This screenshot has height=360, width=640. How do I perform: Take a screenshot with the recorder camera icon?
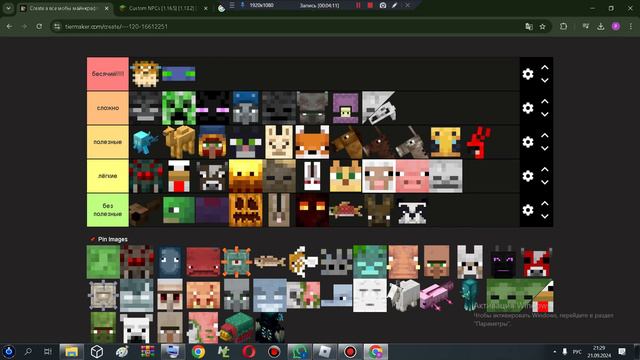point(383,5)
